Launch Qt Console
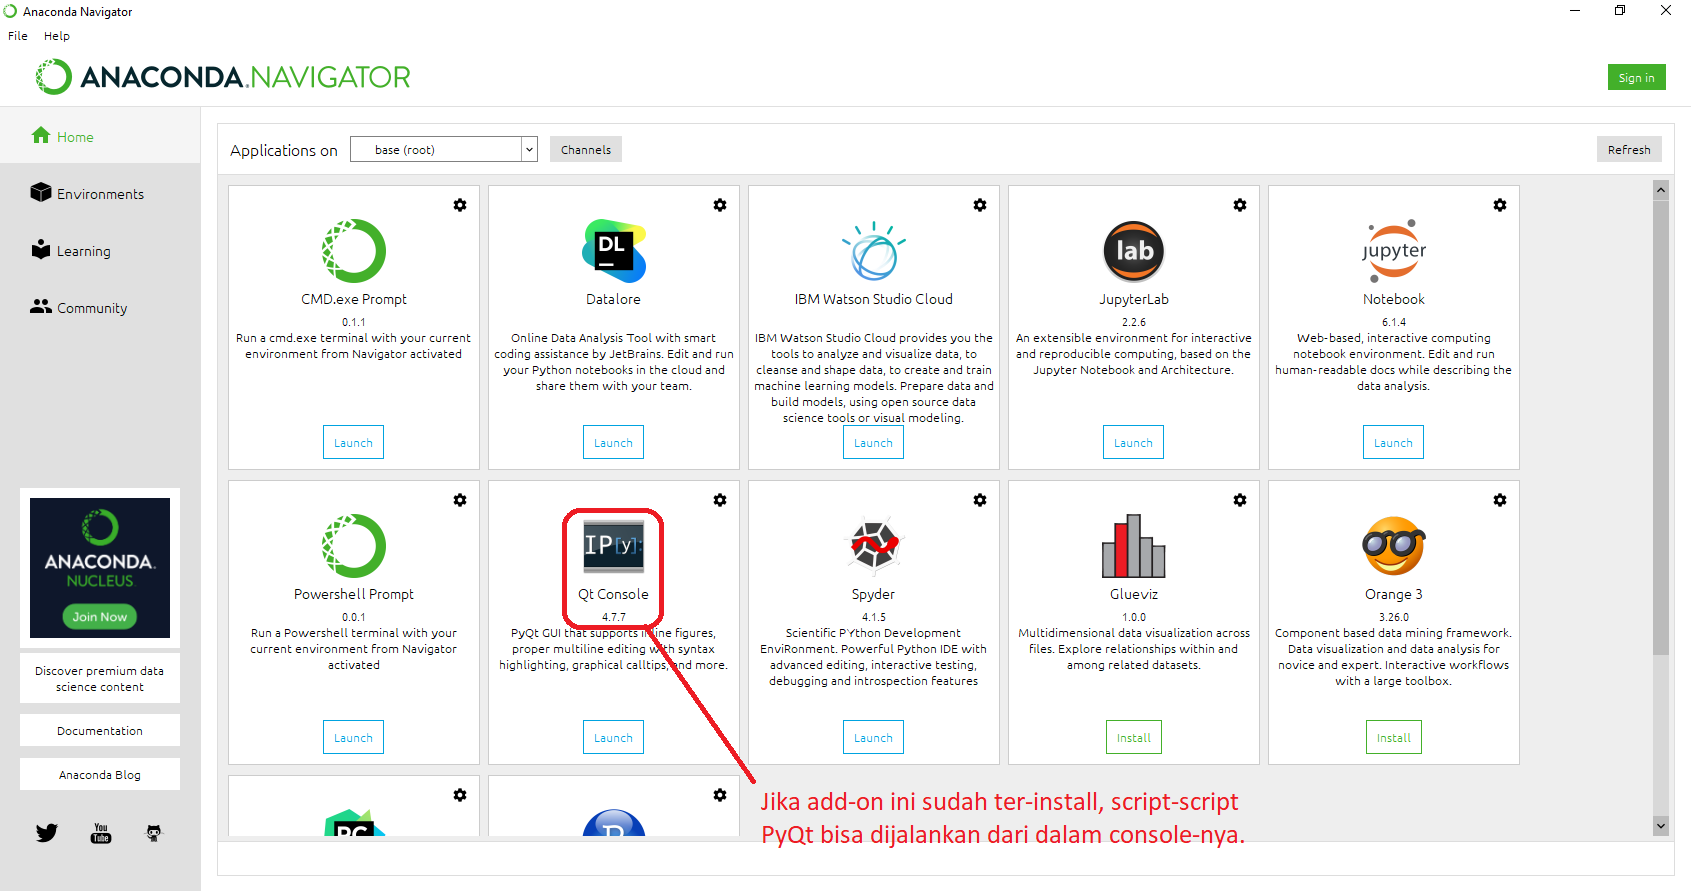The height and width of the screenshot is (891, 1691). click(x=613, y=737)
